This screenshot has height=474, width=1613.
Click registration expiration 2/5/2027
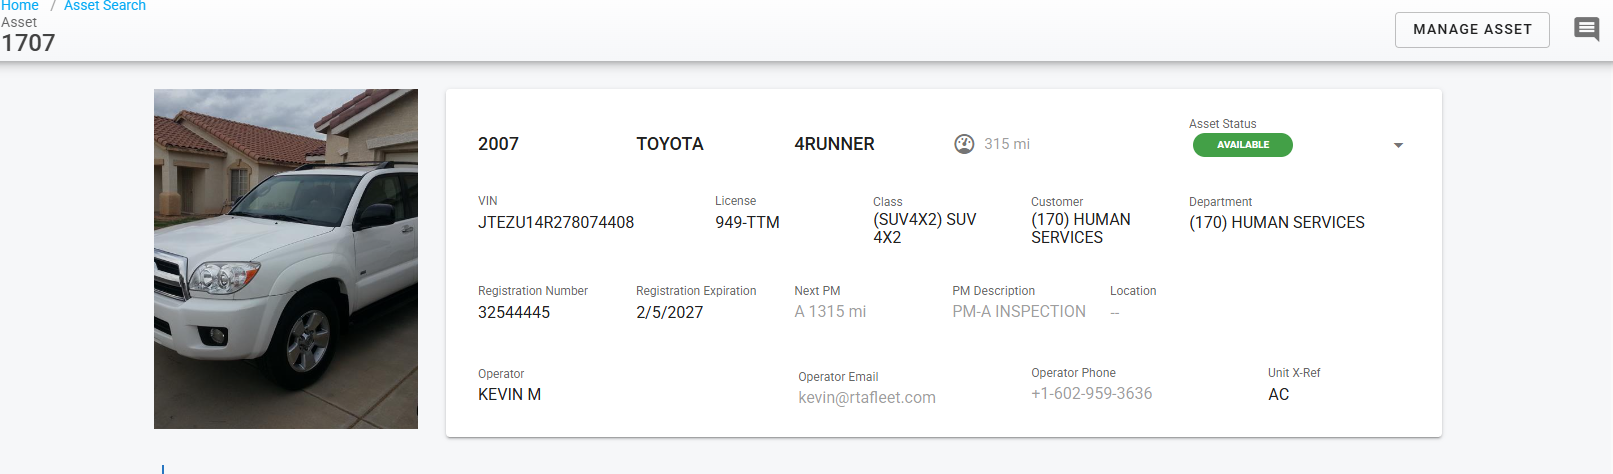(x=670, y=312)
